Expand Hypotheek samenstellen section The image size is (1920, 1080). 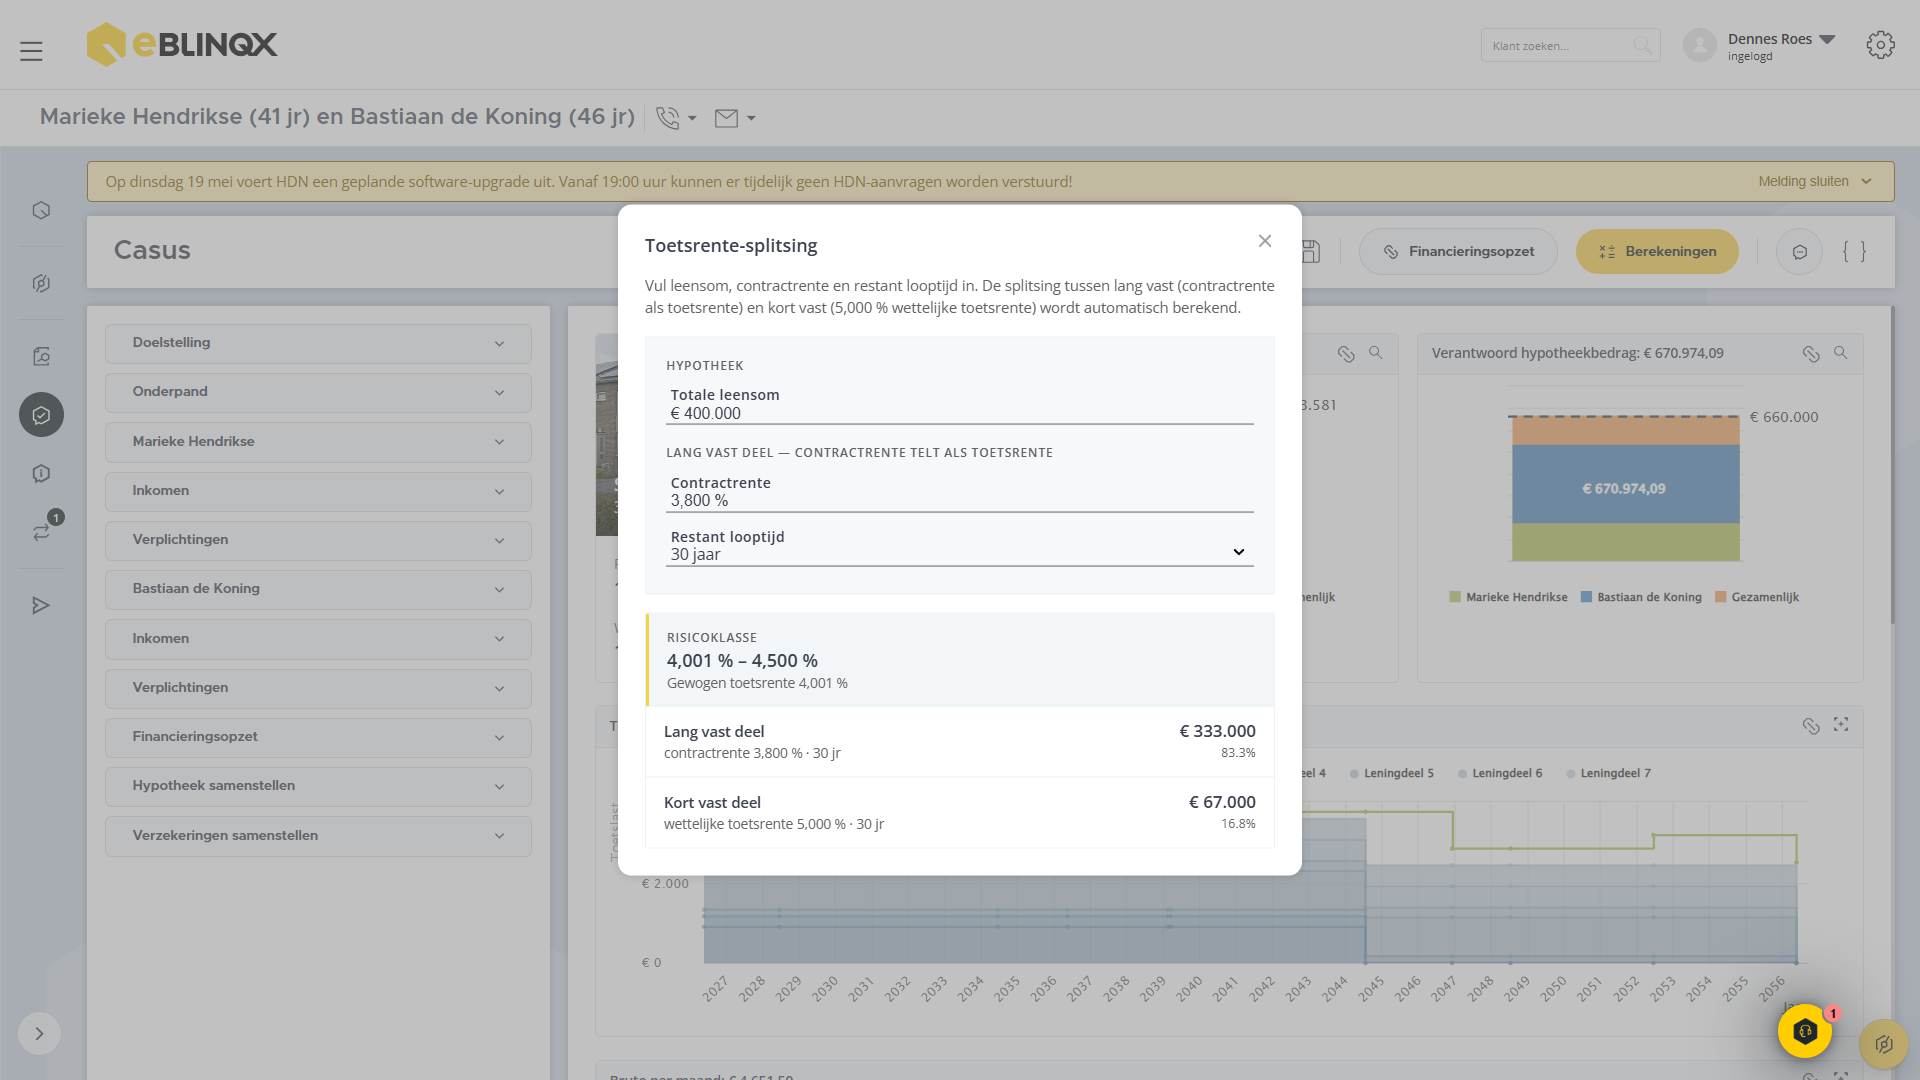click(x=318, y=786)
